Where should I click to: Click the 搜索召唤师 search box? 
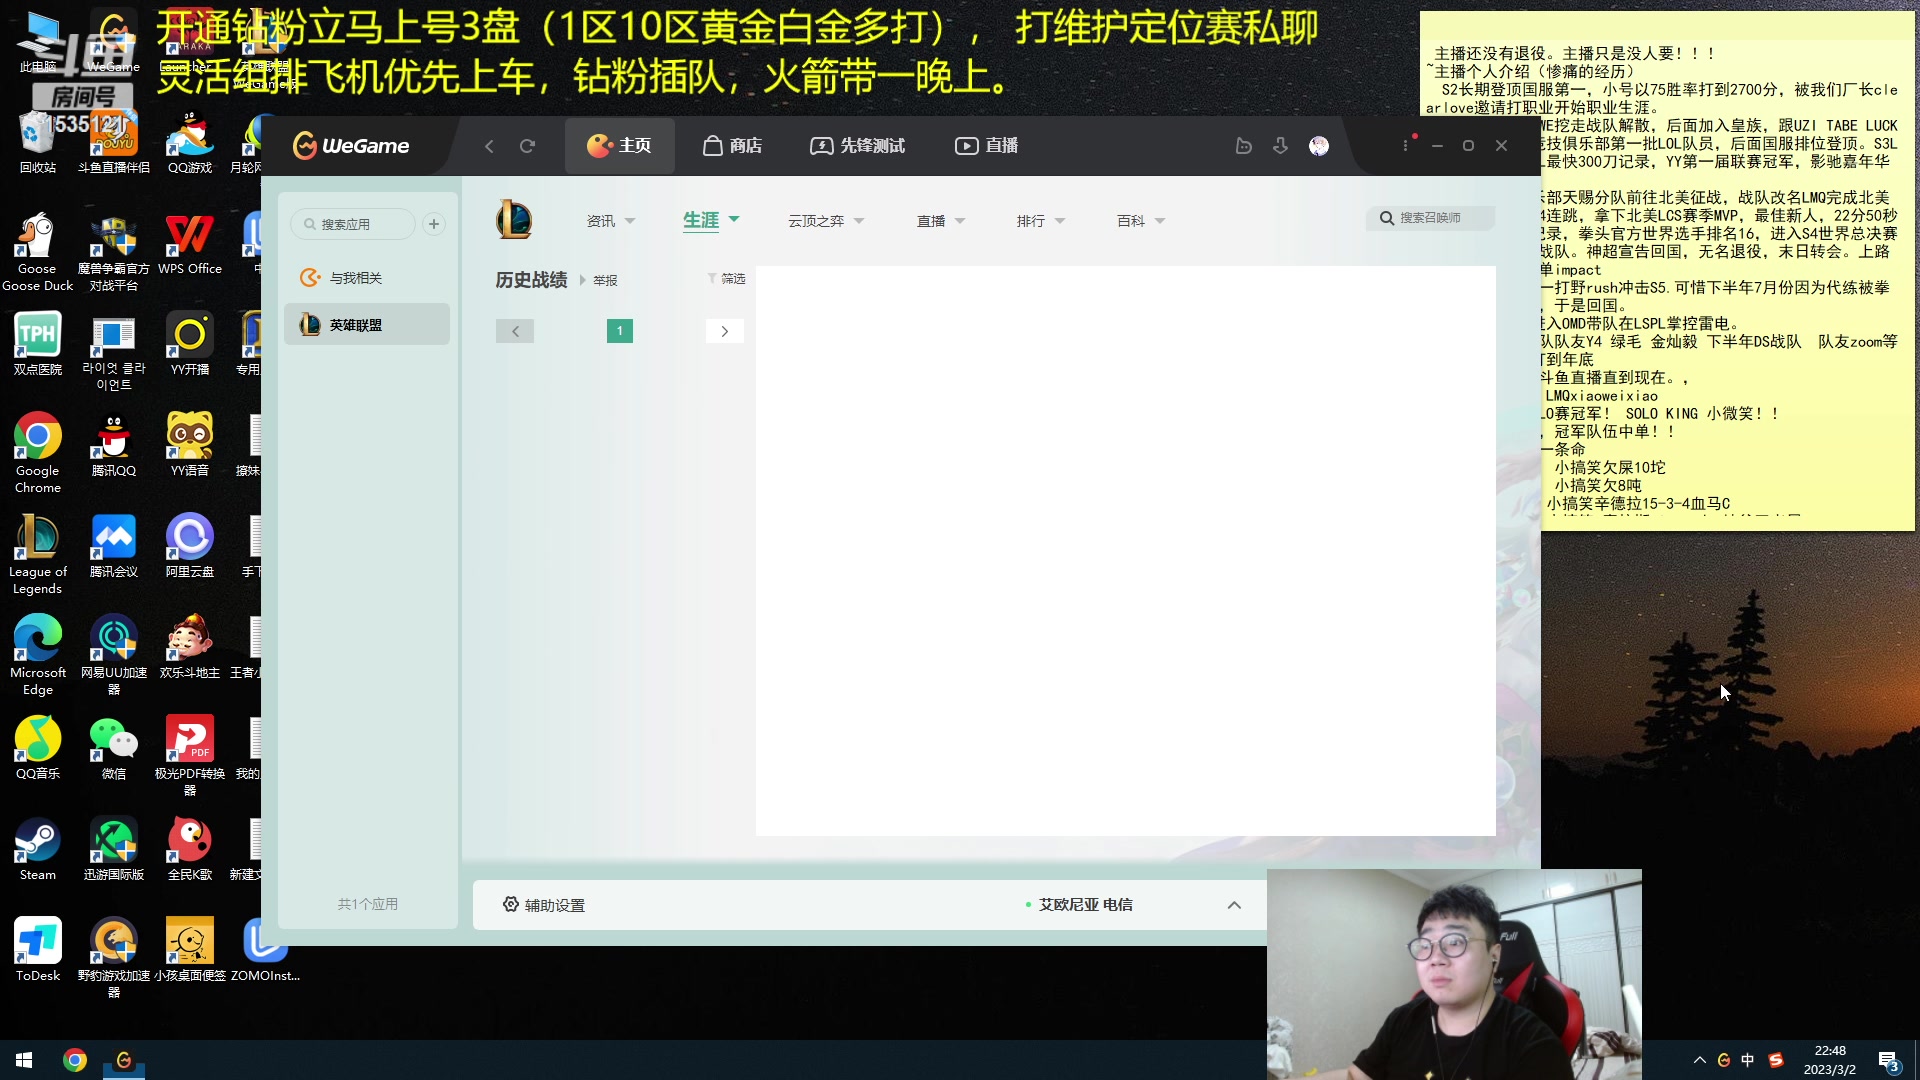[1431, 218]
